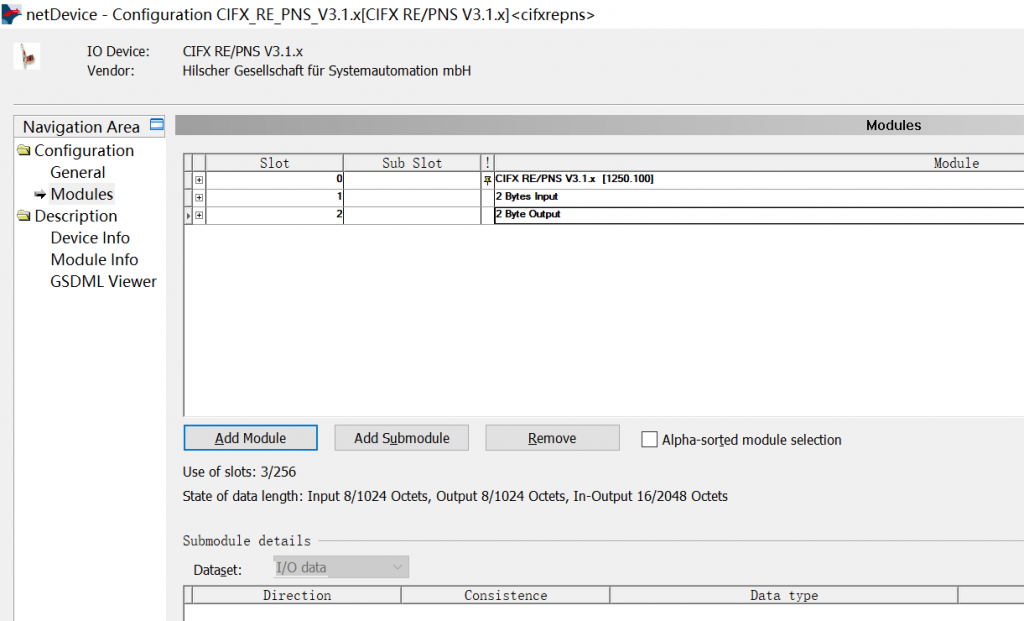
Task: Click the Navigation Area pin window icon
Action: [x=156, y=125]
